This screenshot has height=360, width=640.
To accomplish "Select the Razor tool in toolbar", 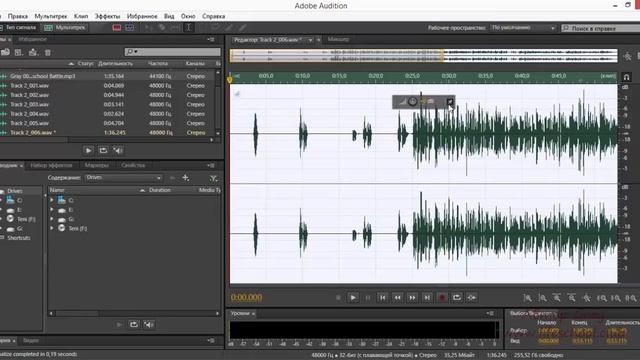I will (x=162, y=28).
